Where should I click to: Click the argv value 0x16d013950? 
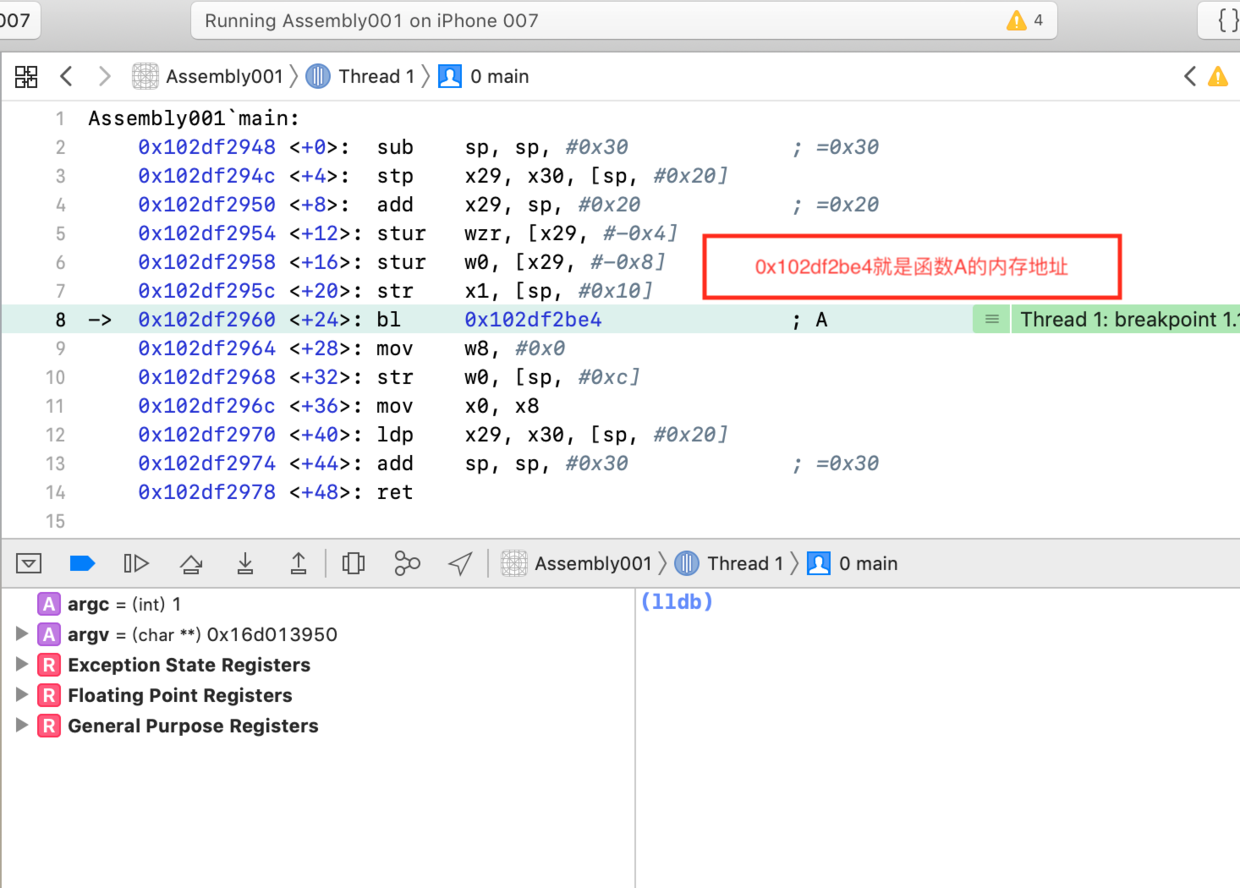point(272,635)
